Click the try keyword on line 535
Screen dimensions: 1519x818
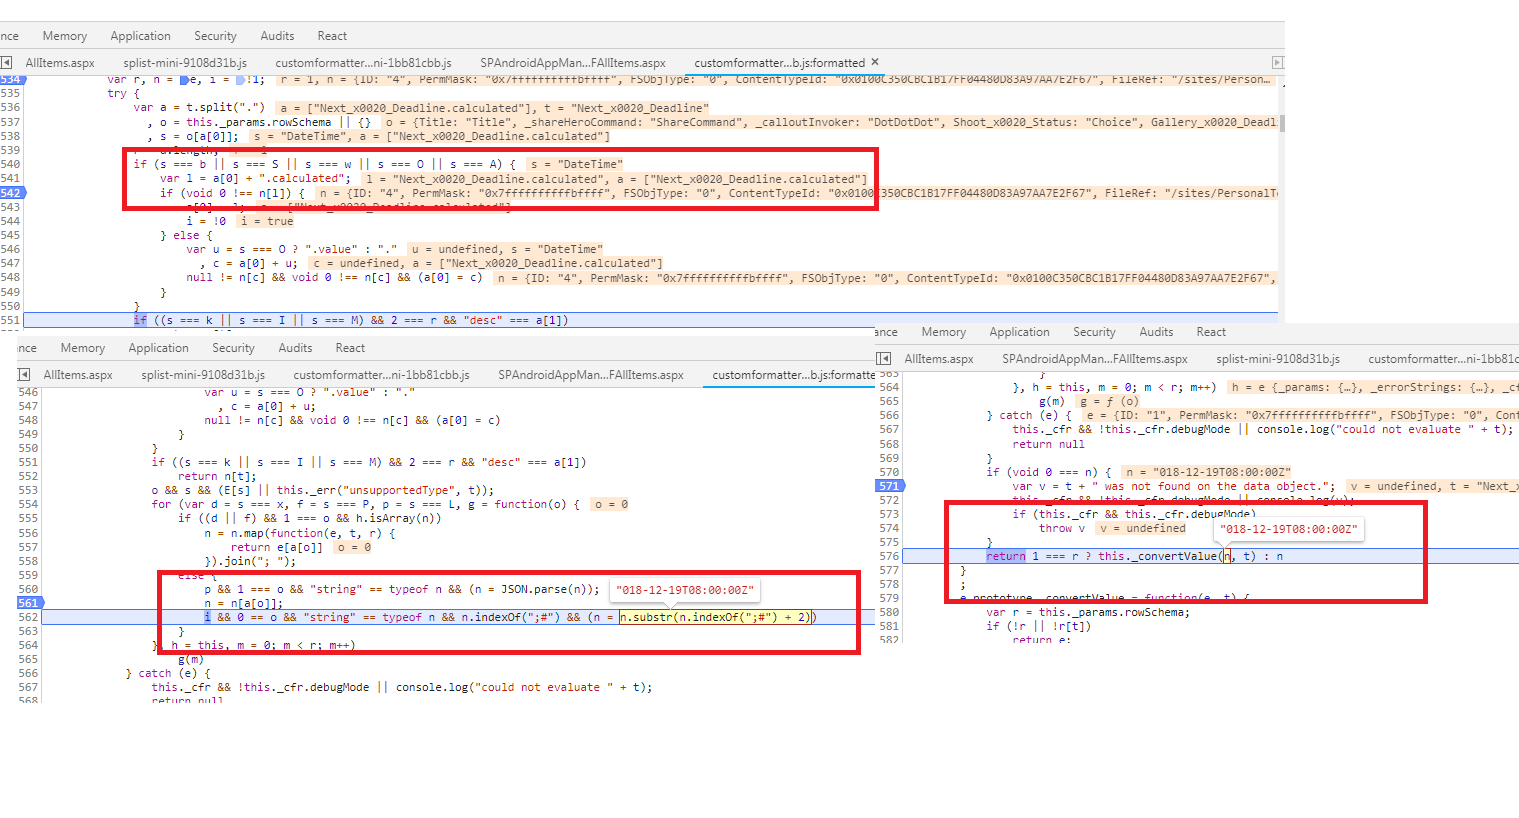(x=117, y=93)
